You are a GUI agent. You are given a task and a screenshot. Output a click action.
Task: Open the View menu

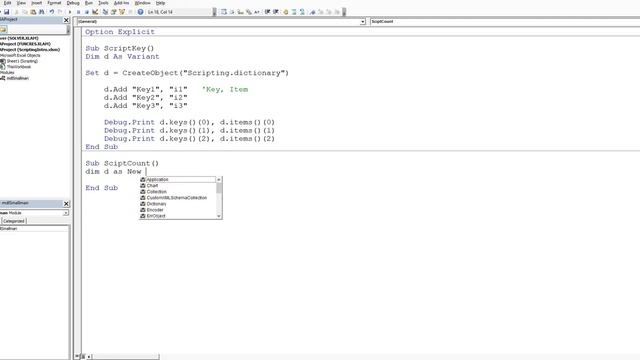(x=21, y=3)
